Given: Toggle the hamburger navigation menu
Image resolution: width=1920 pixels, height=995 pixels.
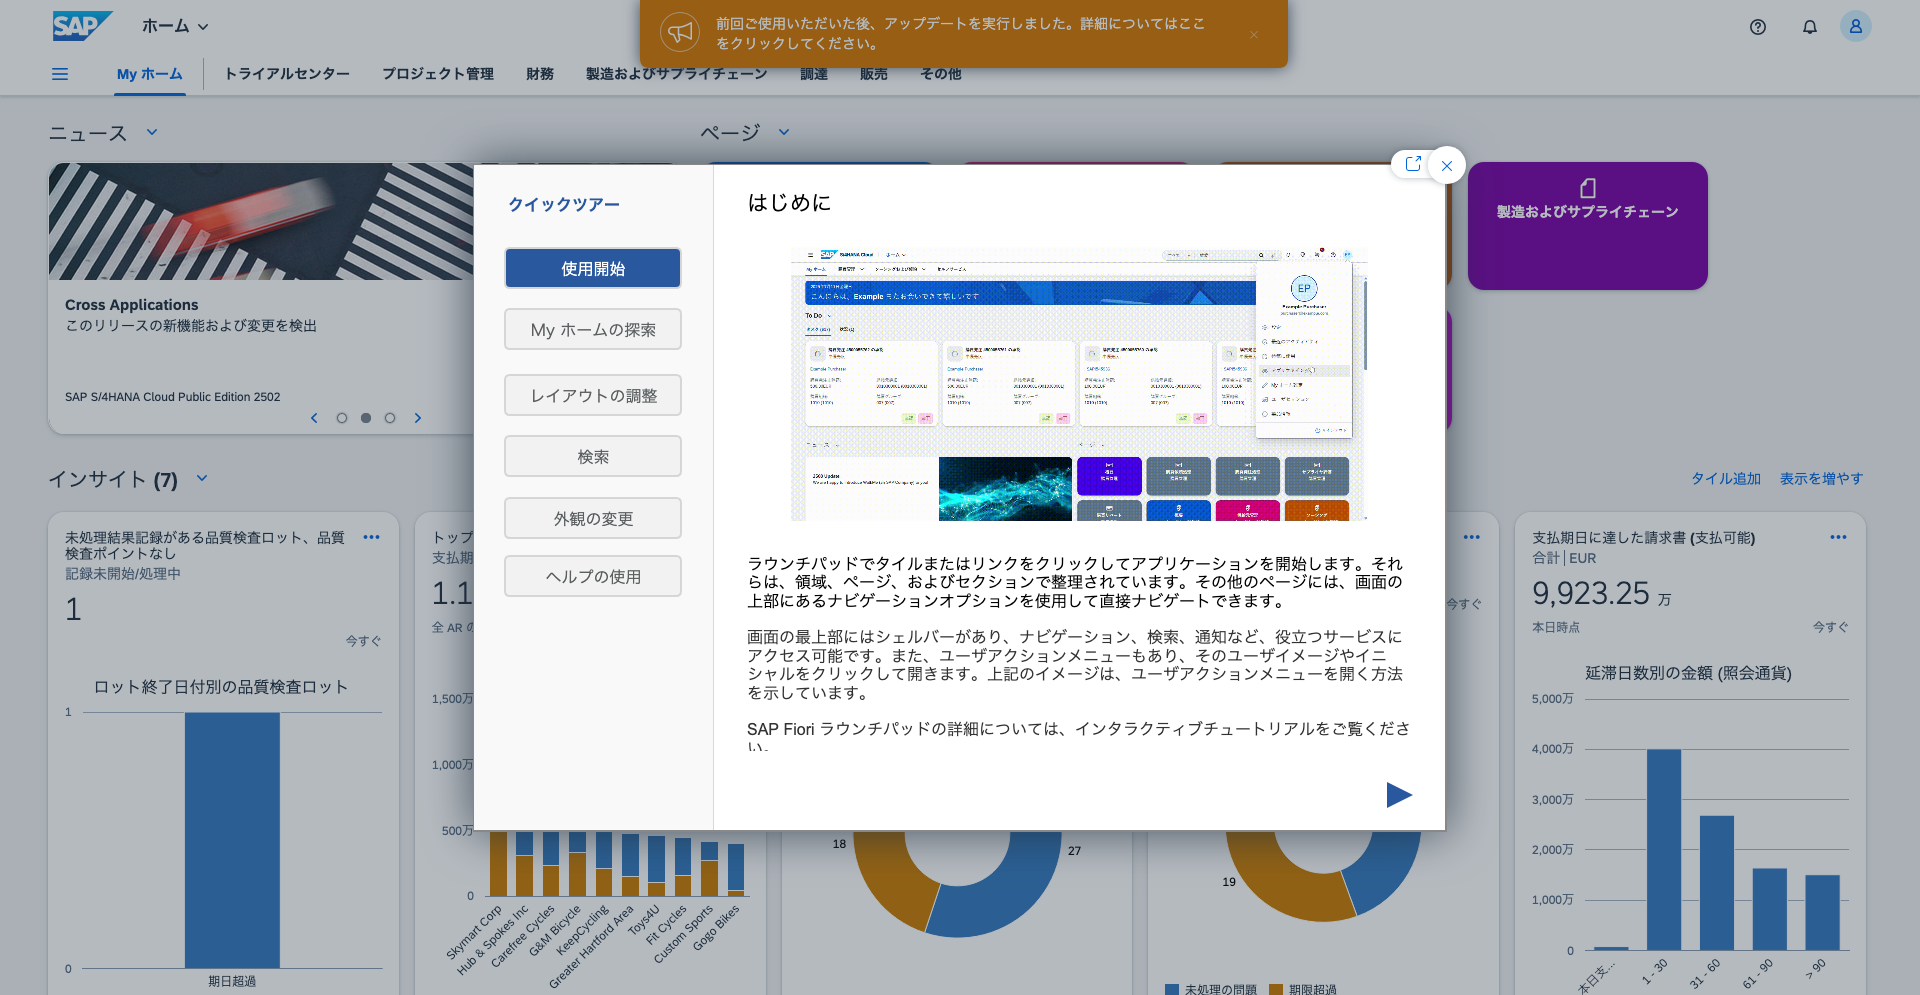Looking at the screenshot, I should [60, 74].
